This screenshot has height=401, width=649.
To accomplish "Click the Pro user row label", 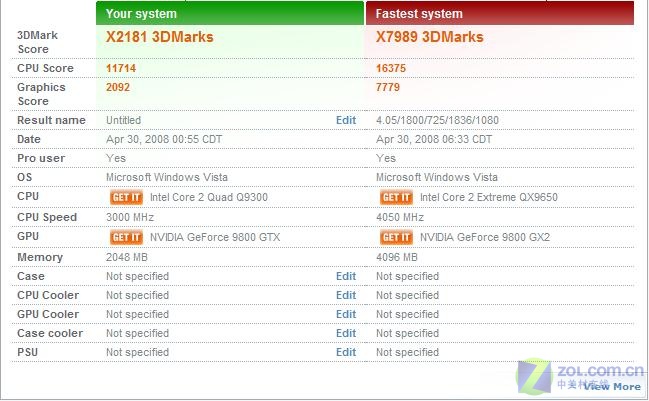I will (x=41, y=158).
